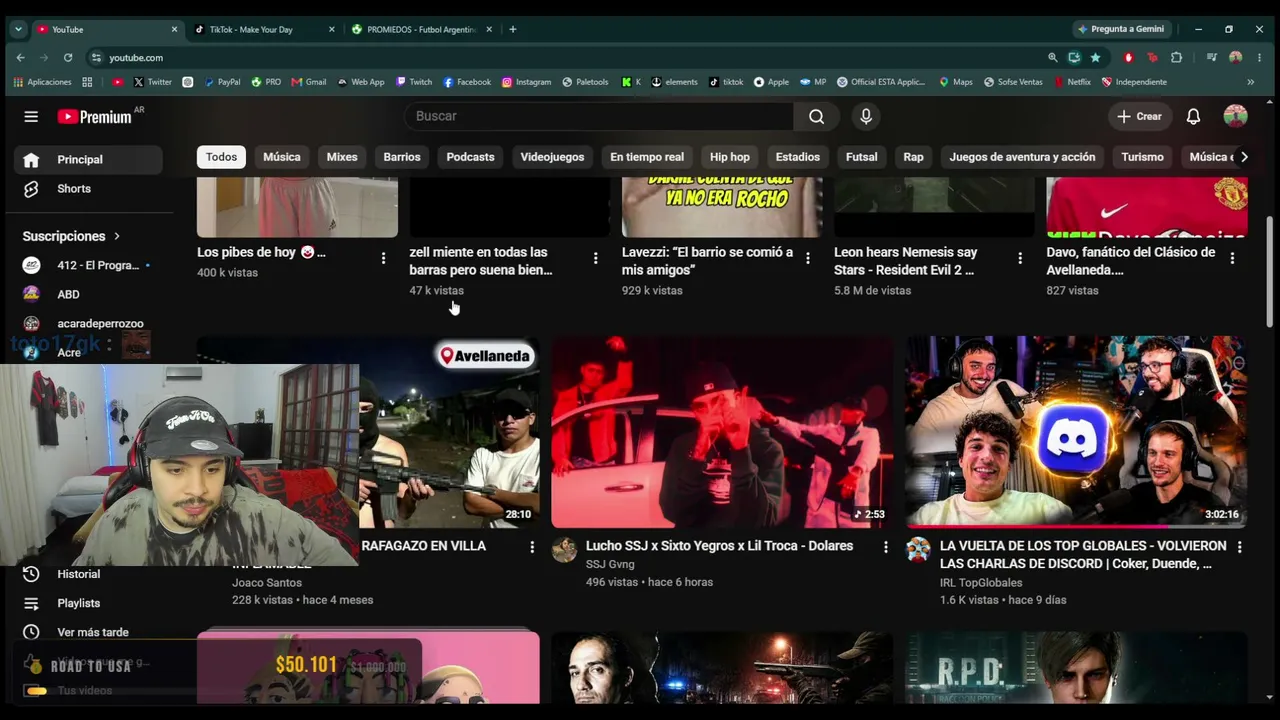Close the TikTok tab
This screenshot has width=1280, height=720.
point(332,30)
